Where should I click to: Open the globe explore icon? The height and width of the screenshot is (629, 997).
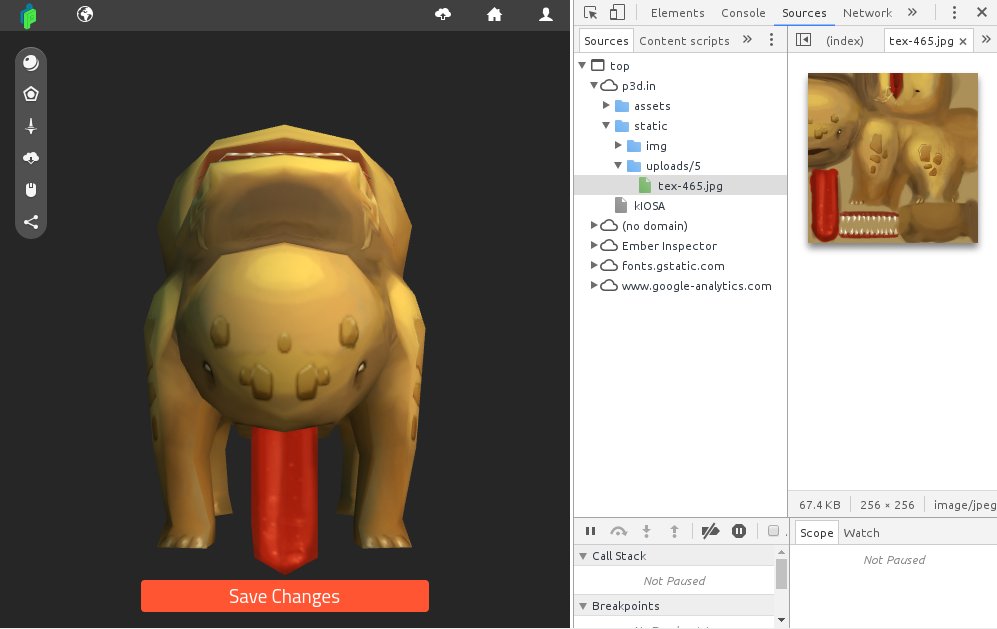[x=85, y=14]
